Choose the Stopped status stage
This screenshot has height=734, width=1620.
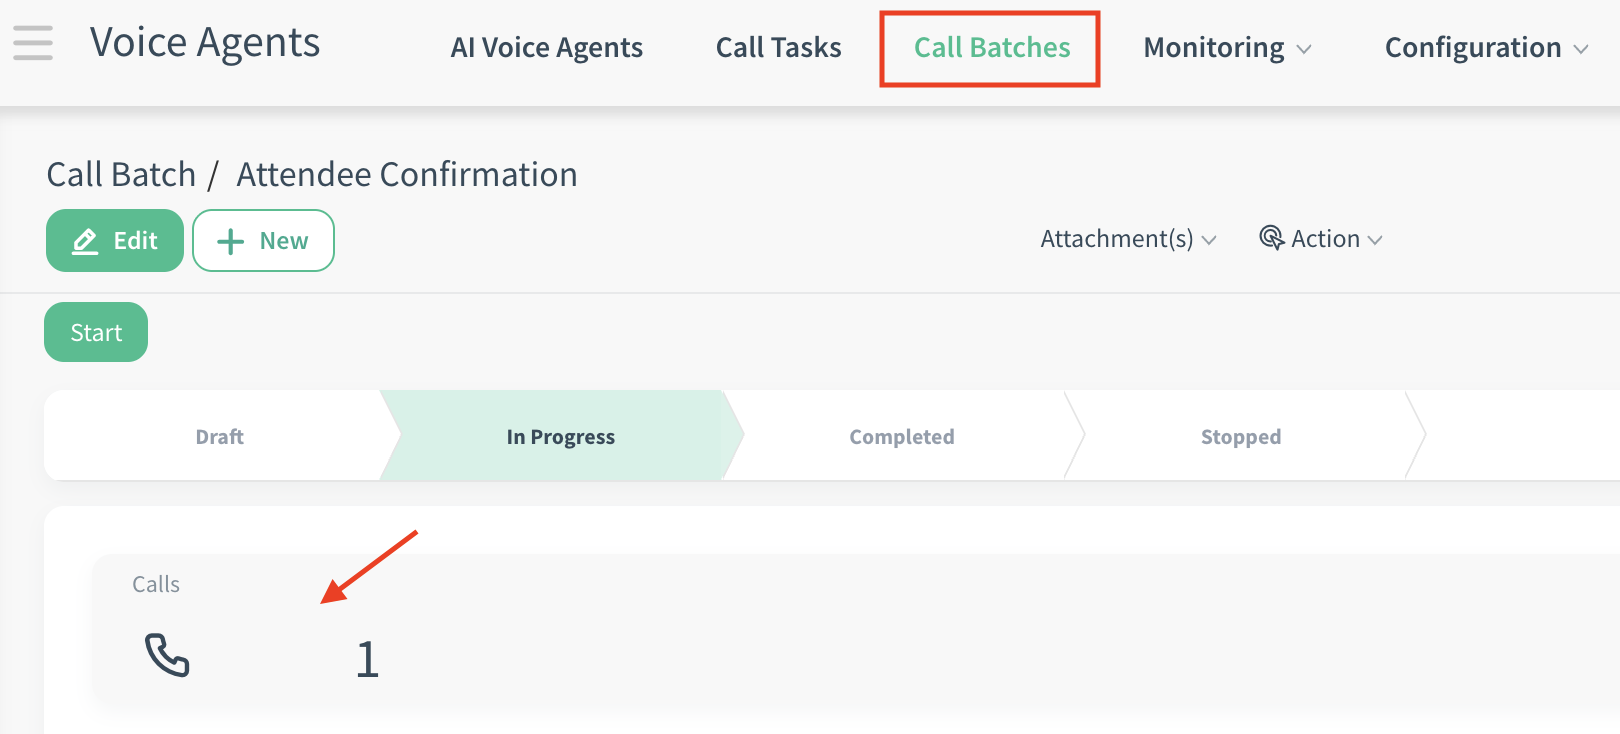coord(1240,437)
